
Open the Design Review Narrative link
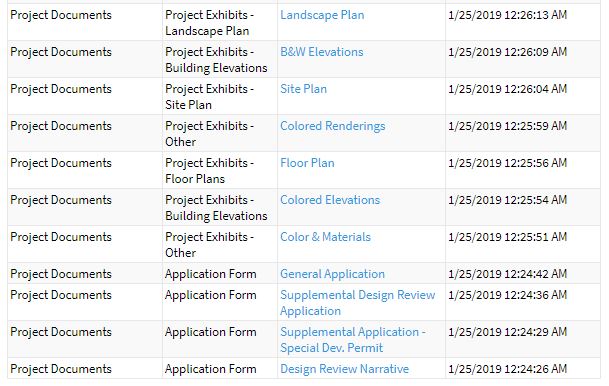point(345,369)
